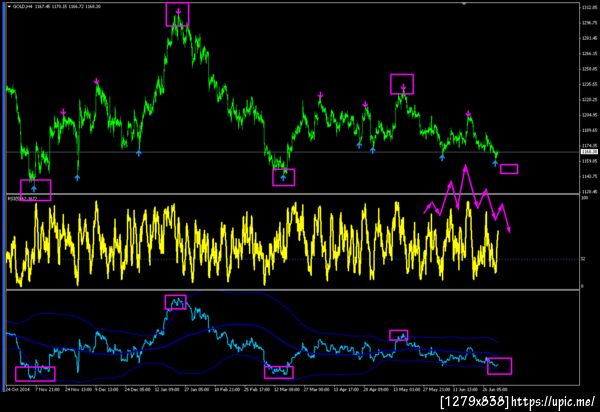Select the 7 Nov 21:00 date label
Image resolution: width=600 pixels, height=412 pixels.
tap(47, 389)
